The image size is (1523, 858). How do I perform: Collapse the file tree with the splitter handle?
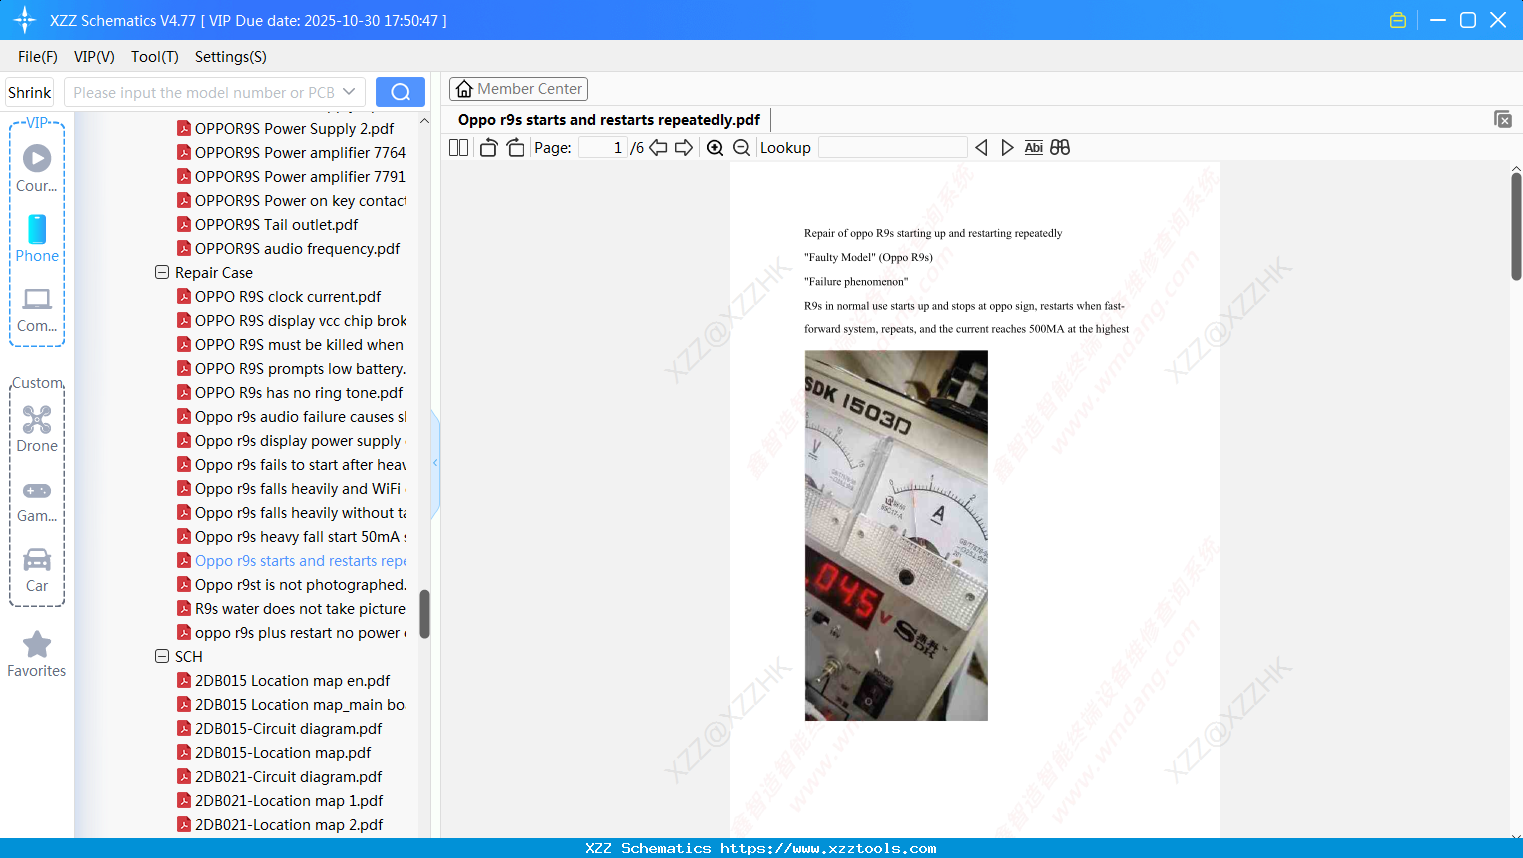pyautogui.click(x=435, y=462)
